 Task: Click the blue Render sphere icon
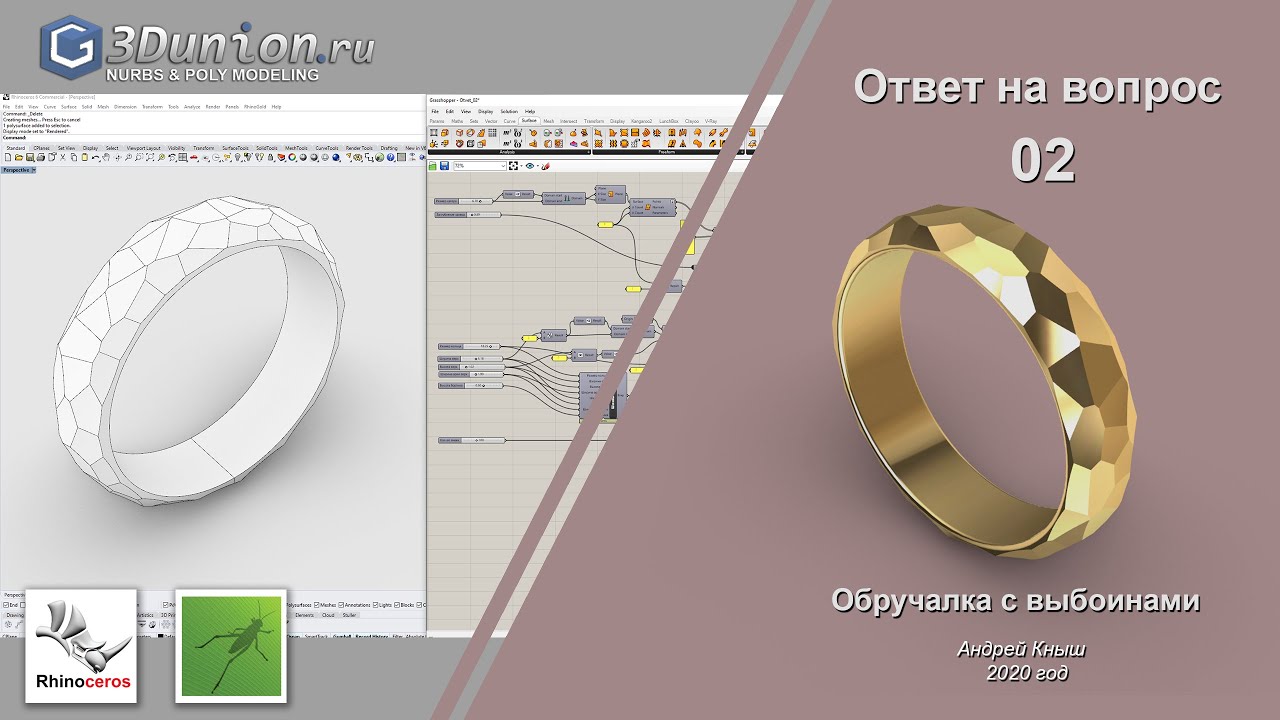[336, 157]
